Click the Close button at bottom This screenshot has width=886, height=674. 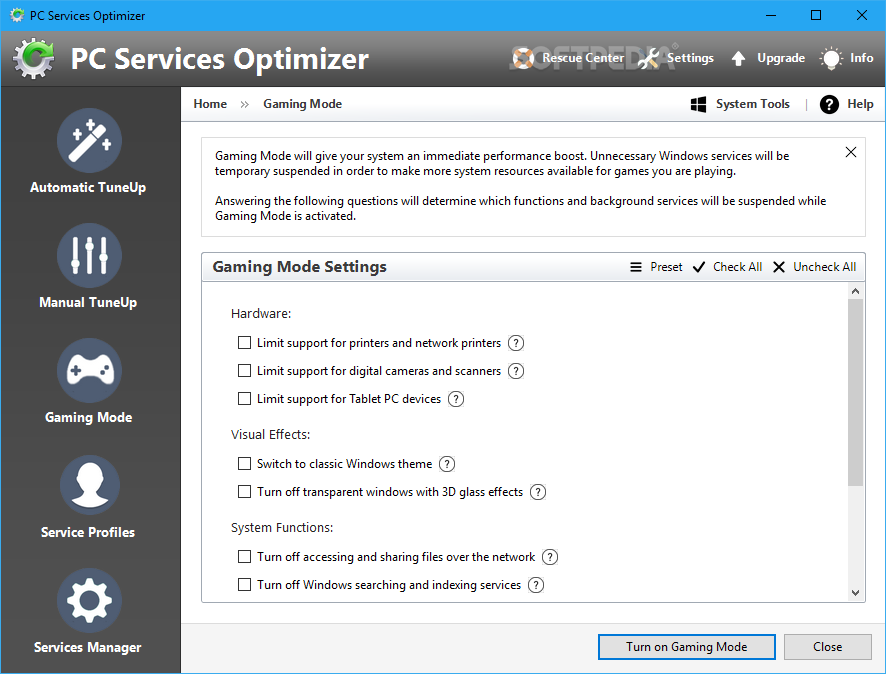[827, 647]
